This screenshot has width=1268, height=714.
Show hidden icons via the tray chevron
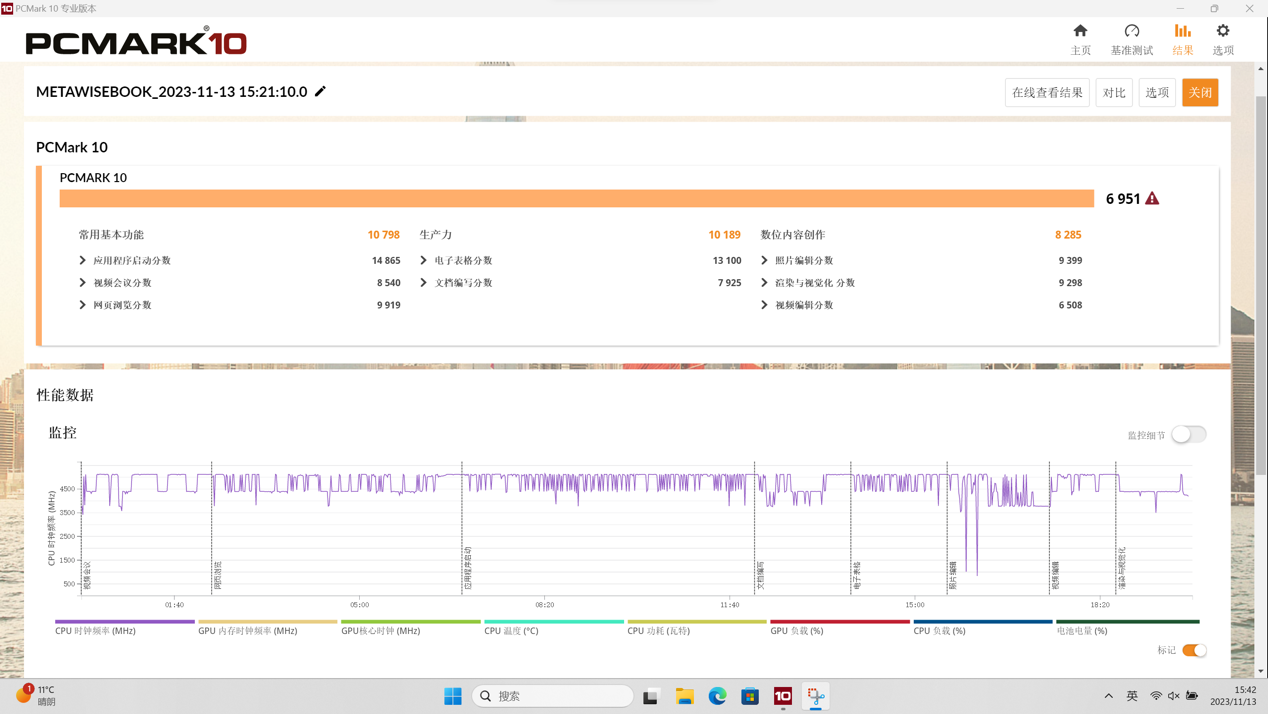tap(1108, 696)
